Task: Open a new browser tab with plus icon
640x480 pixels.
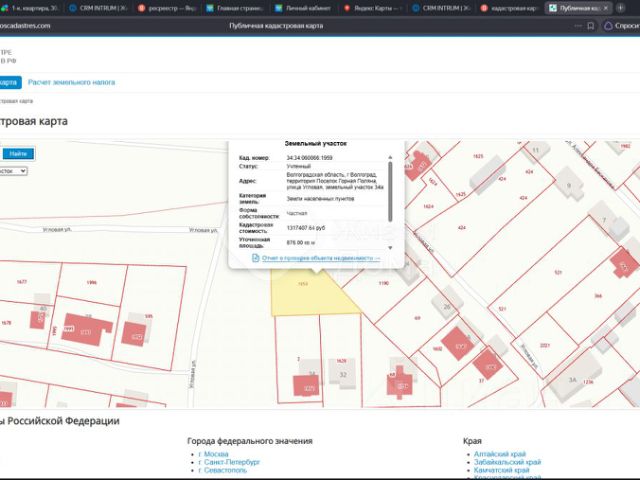Action: point(620,8)
